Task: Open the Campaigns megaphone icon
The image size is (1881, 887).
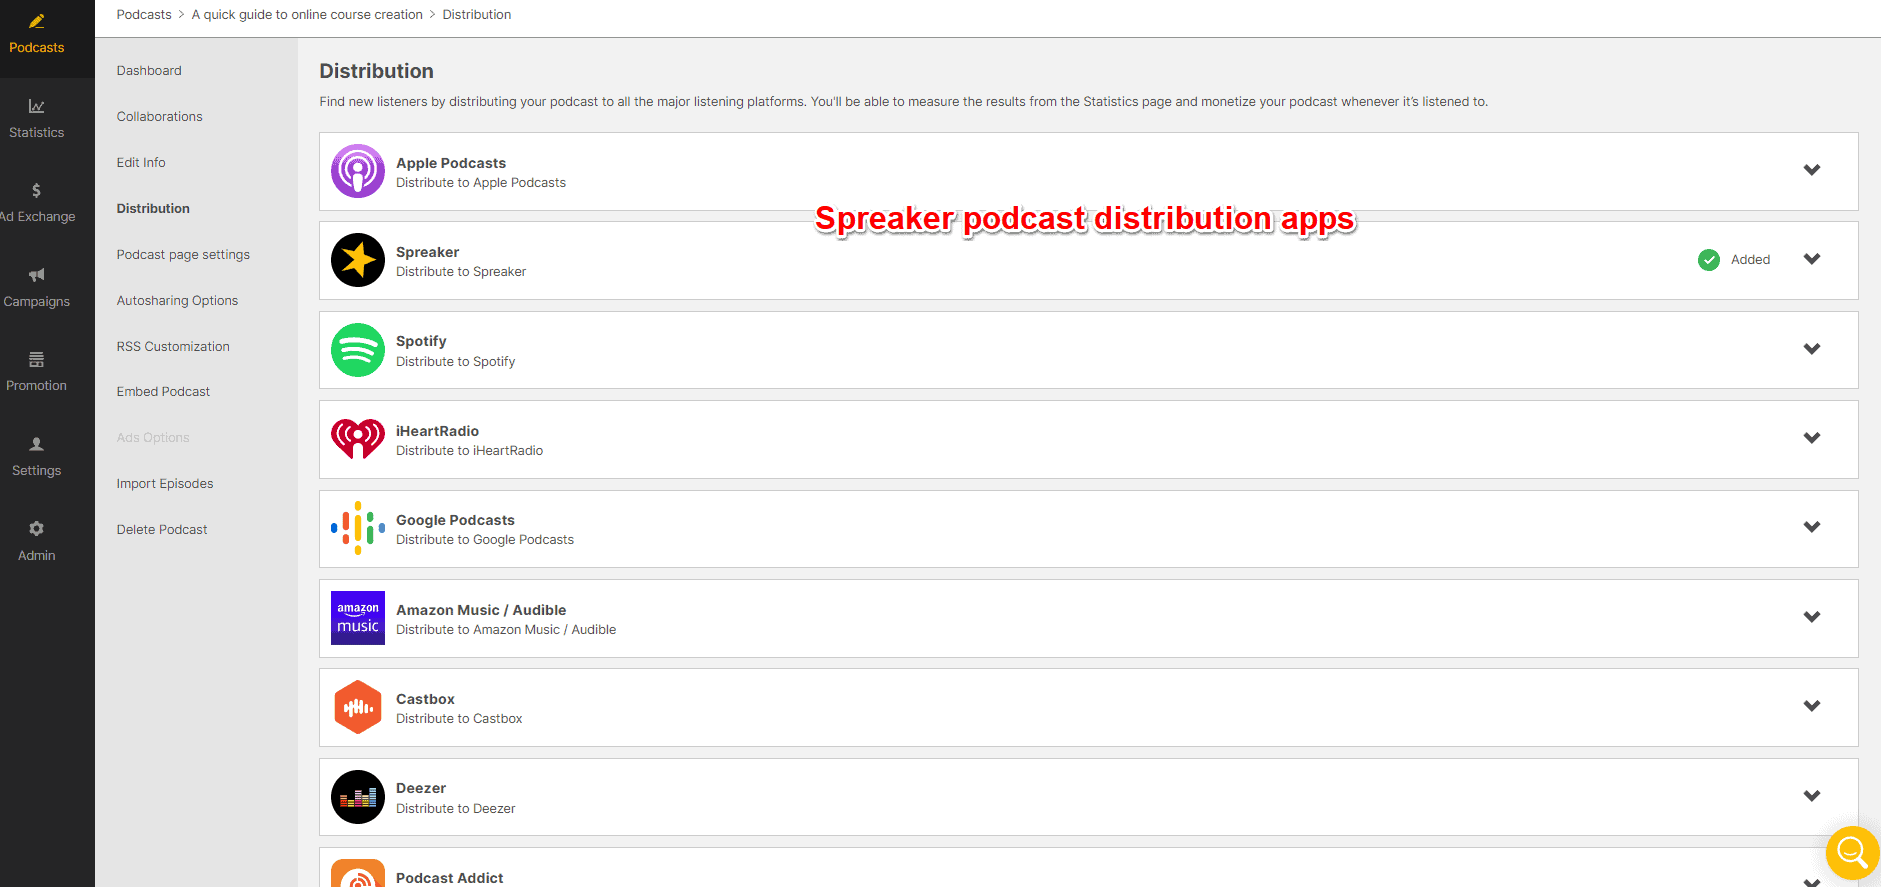Action: coord(37,275)
